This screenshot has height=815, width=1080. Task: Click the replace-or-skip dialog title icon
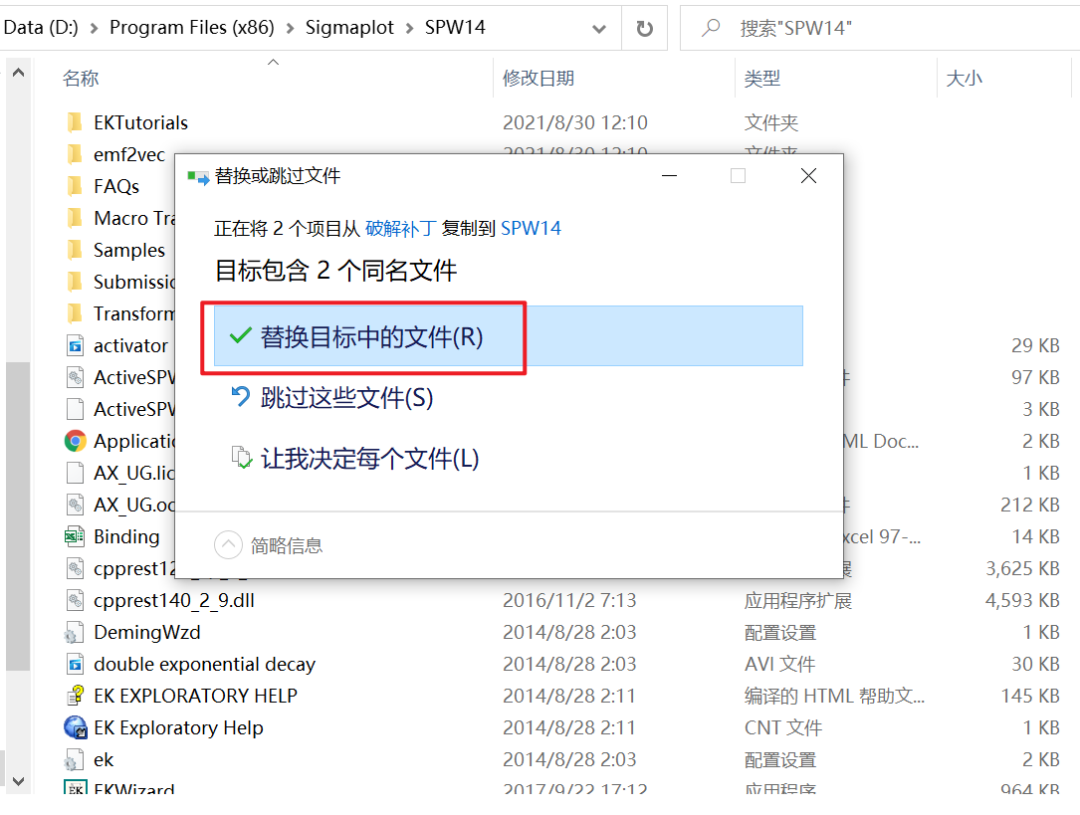[x=198, y=178]
